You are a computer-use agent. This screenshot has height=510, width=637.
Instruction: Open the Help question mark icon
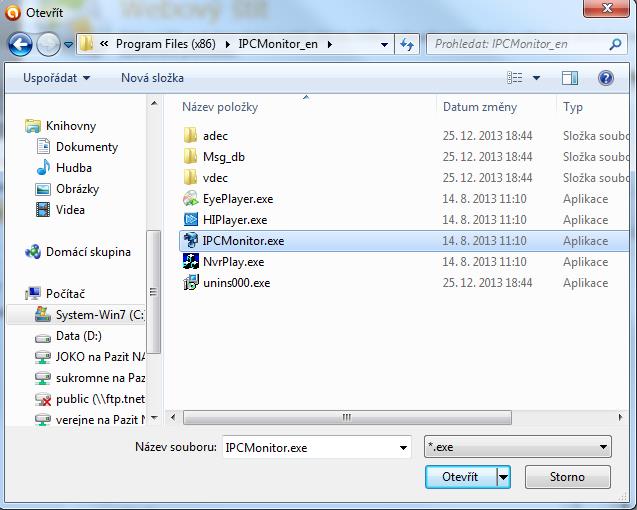(605, 78)
